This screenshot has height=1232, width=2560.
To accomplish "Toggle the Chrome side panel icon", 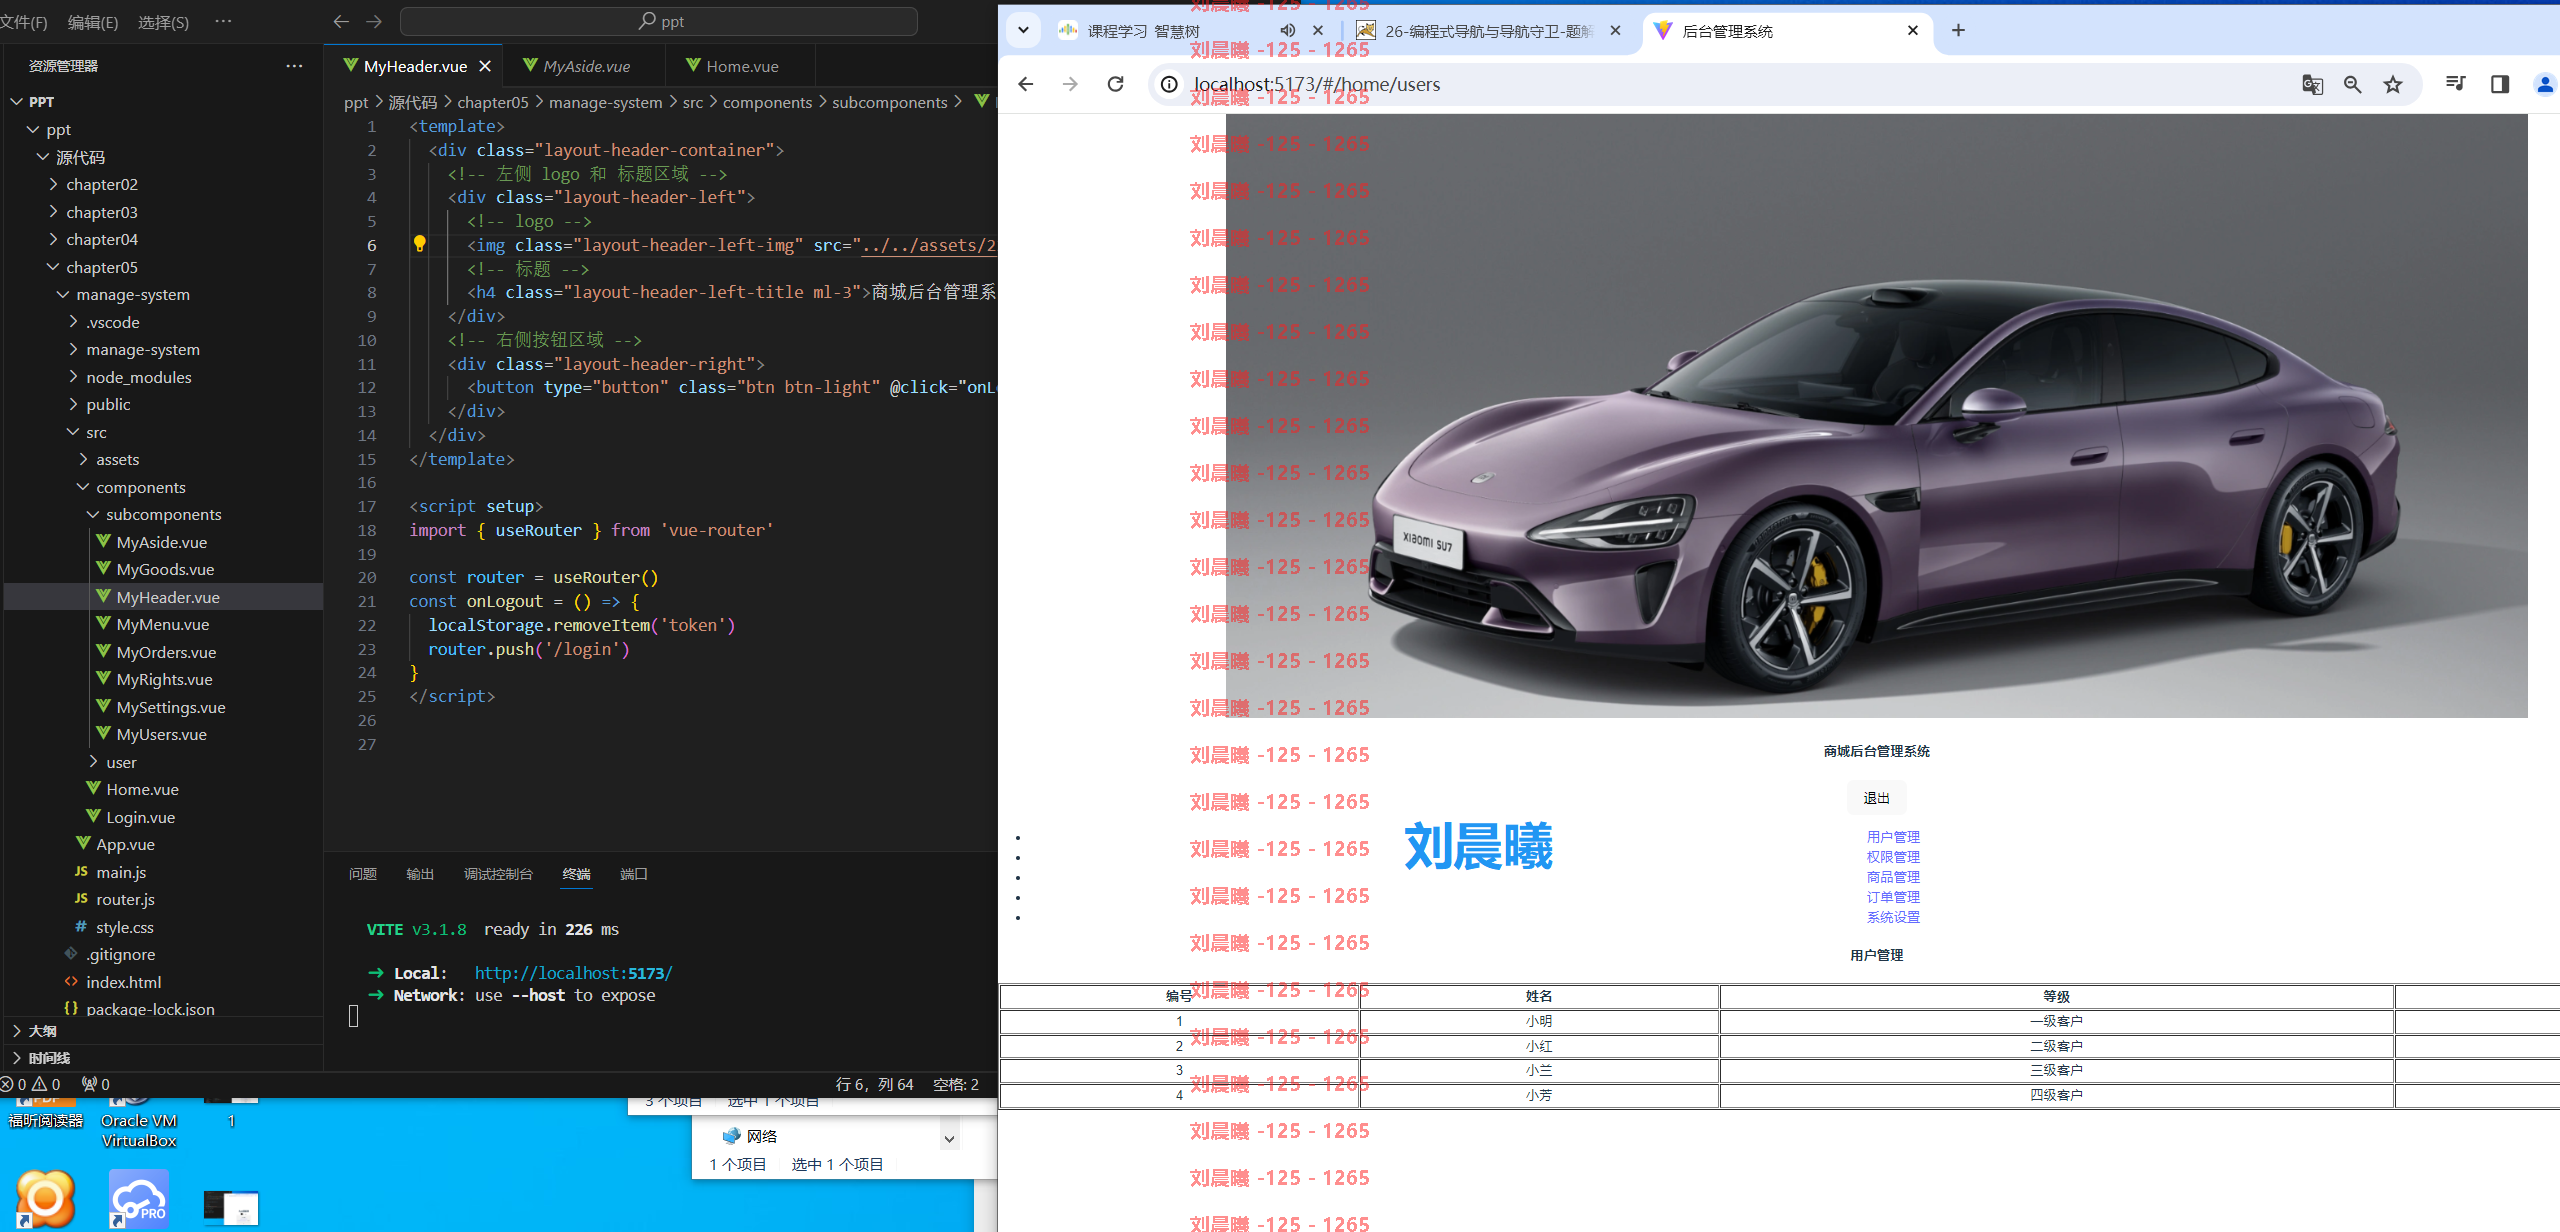I will (x=2500, y=84).
